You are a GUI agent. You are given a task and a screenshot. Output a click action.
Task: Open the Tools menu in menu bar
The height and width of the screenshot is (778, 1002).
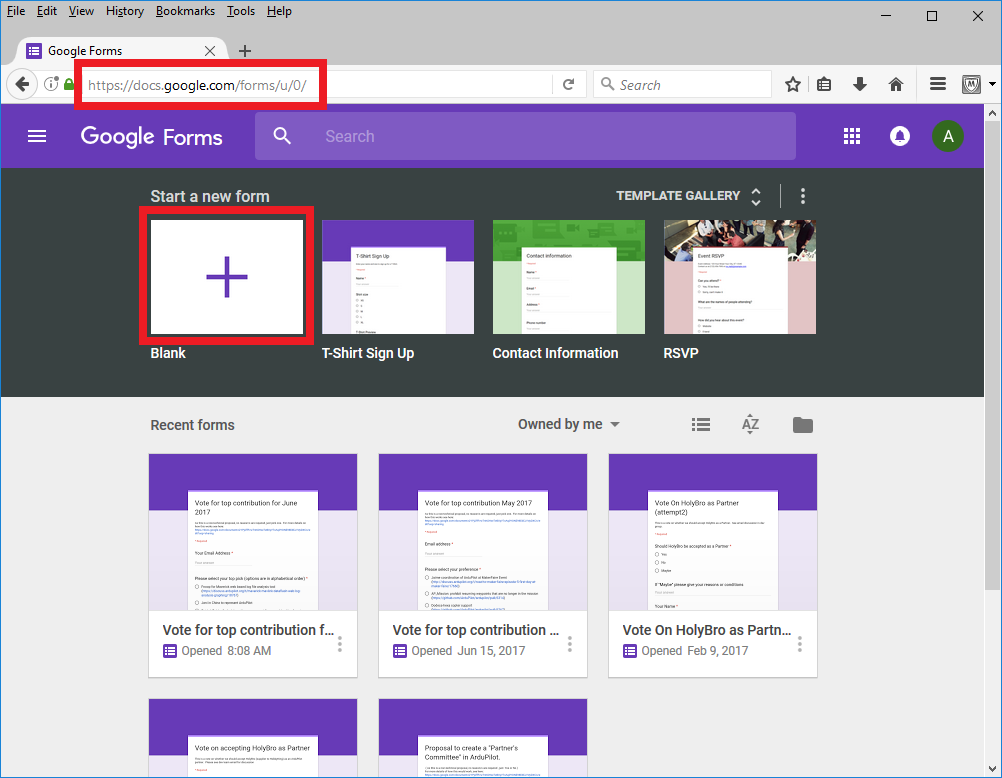tap(240, 11)
